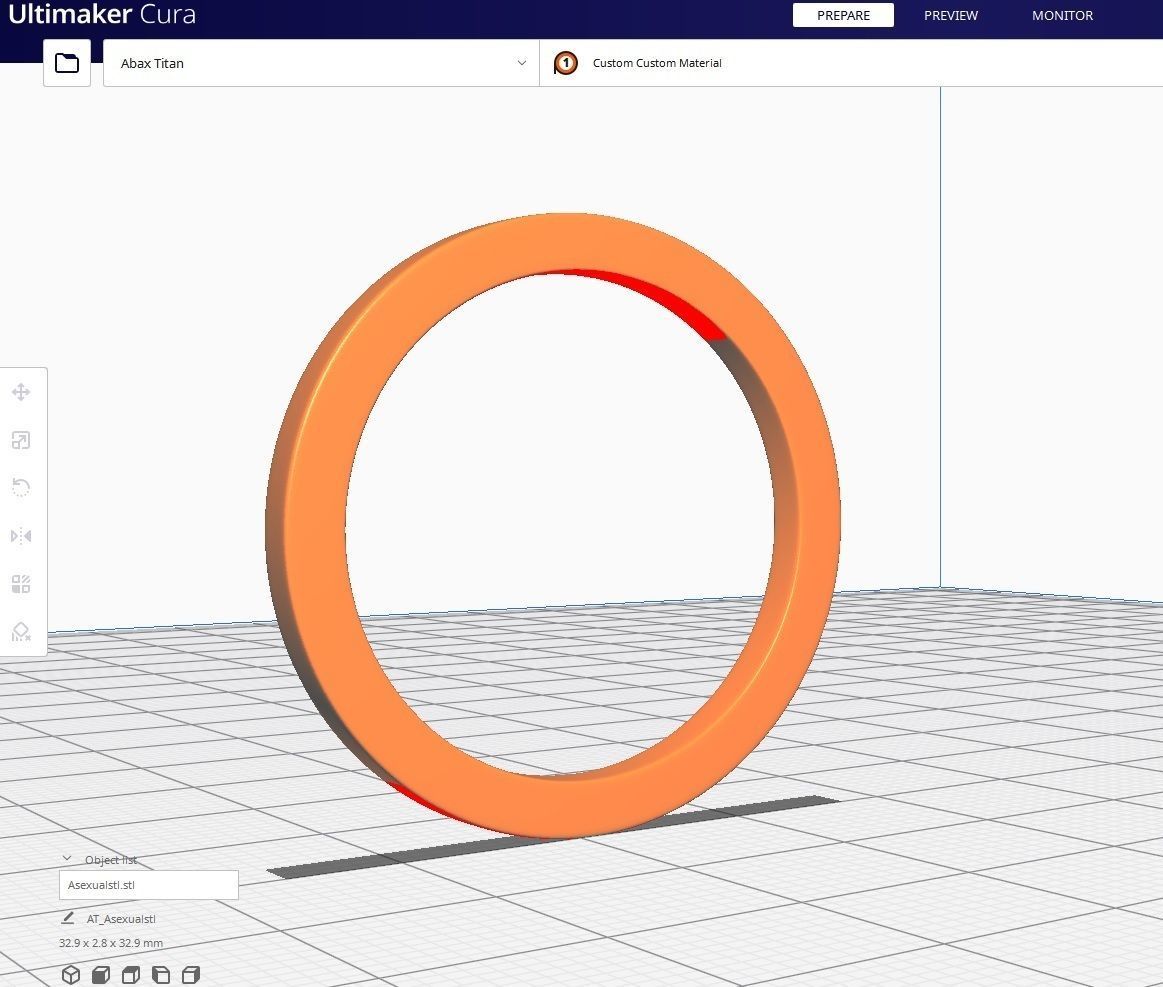Viewport: 1163px width, 987px height.
Task: Open the Abax Titan printer dropdown
Action: point(321,63)
